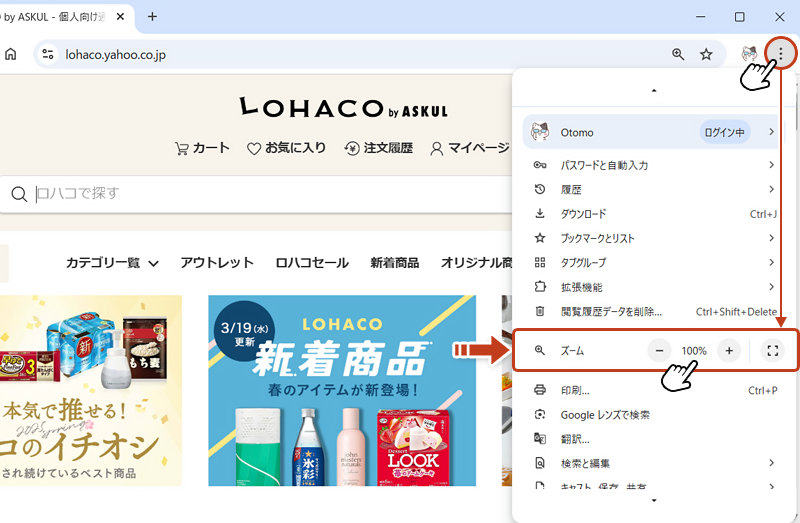Select 閲覧履歴データを削除 menu item

654,311
